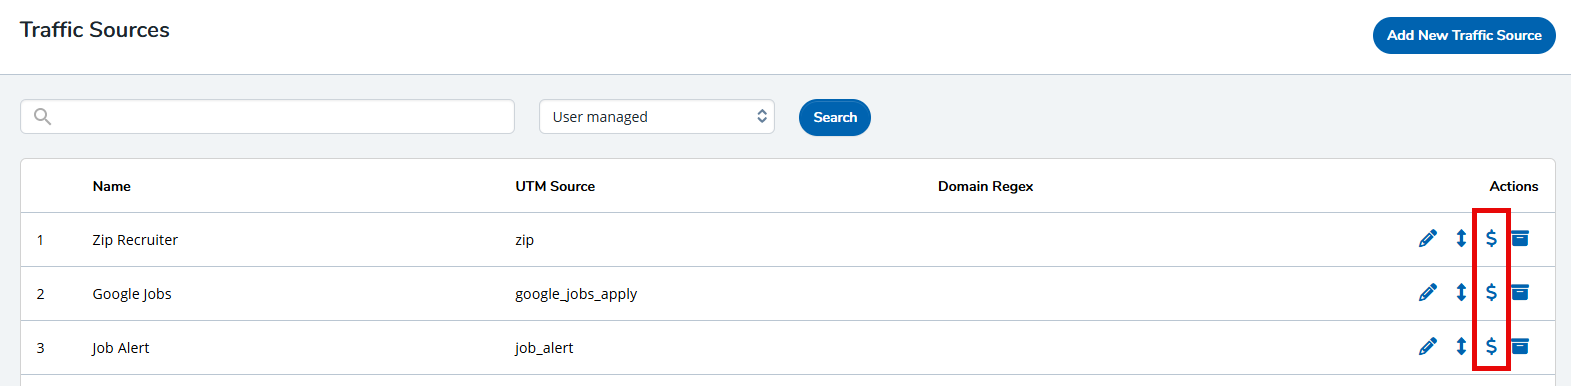The image size is (1571, 386).
Task: Focus the traffic source search field
Action: (x=267, y=117)
